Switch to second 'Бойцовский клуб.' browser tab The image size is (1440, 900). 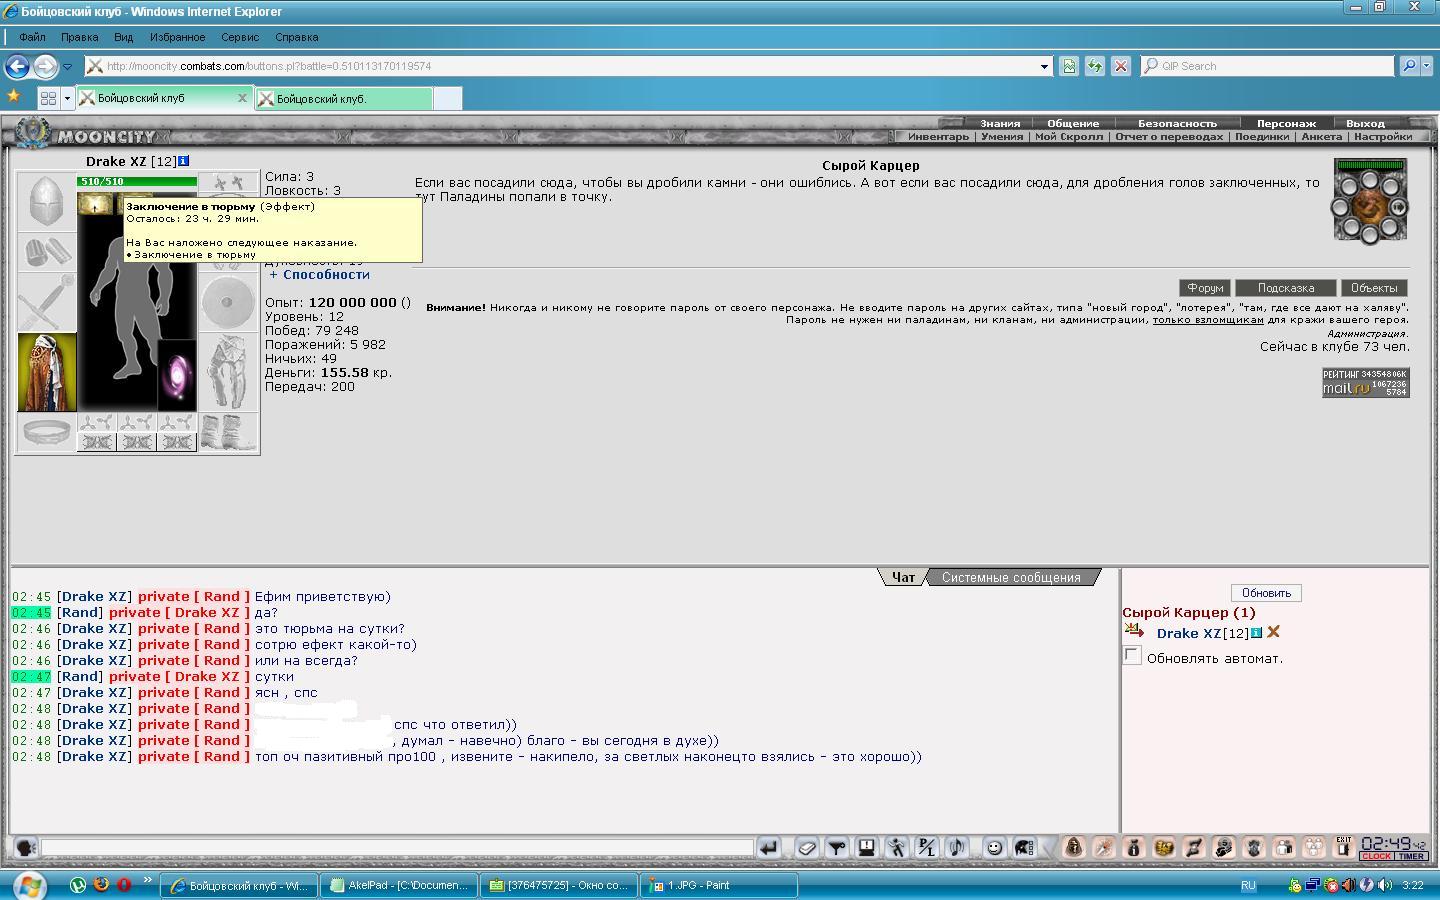tap(344, 98)
